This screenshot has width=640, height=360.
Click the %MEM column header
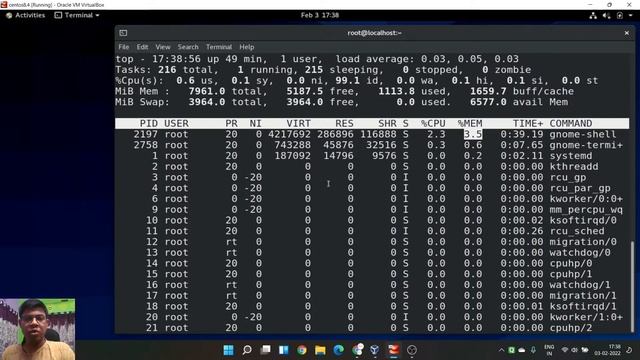pos(470,123)
